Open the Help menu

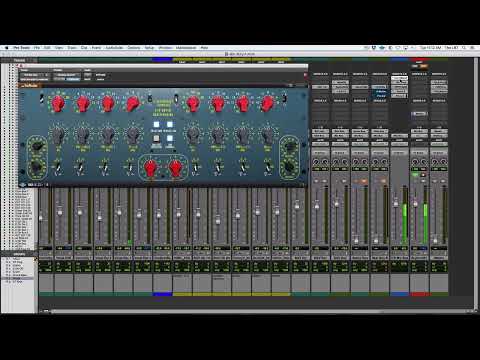coord(204,48)
